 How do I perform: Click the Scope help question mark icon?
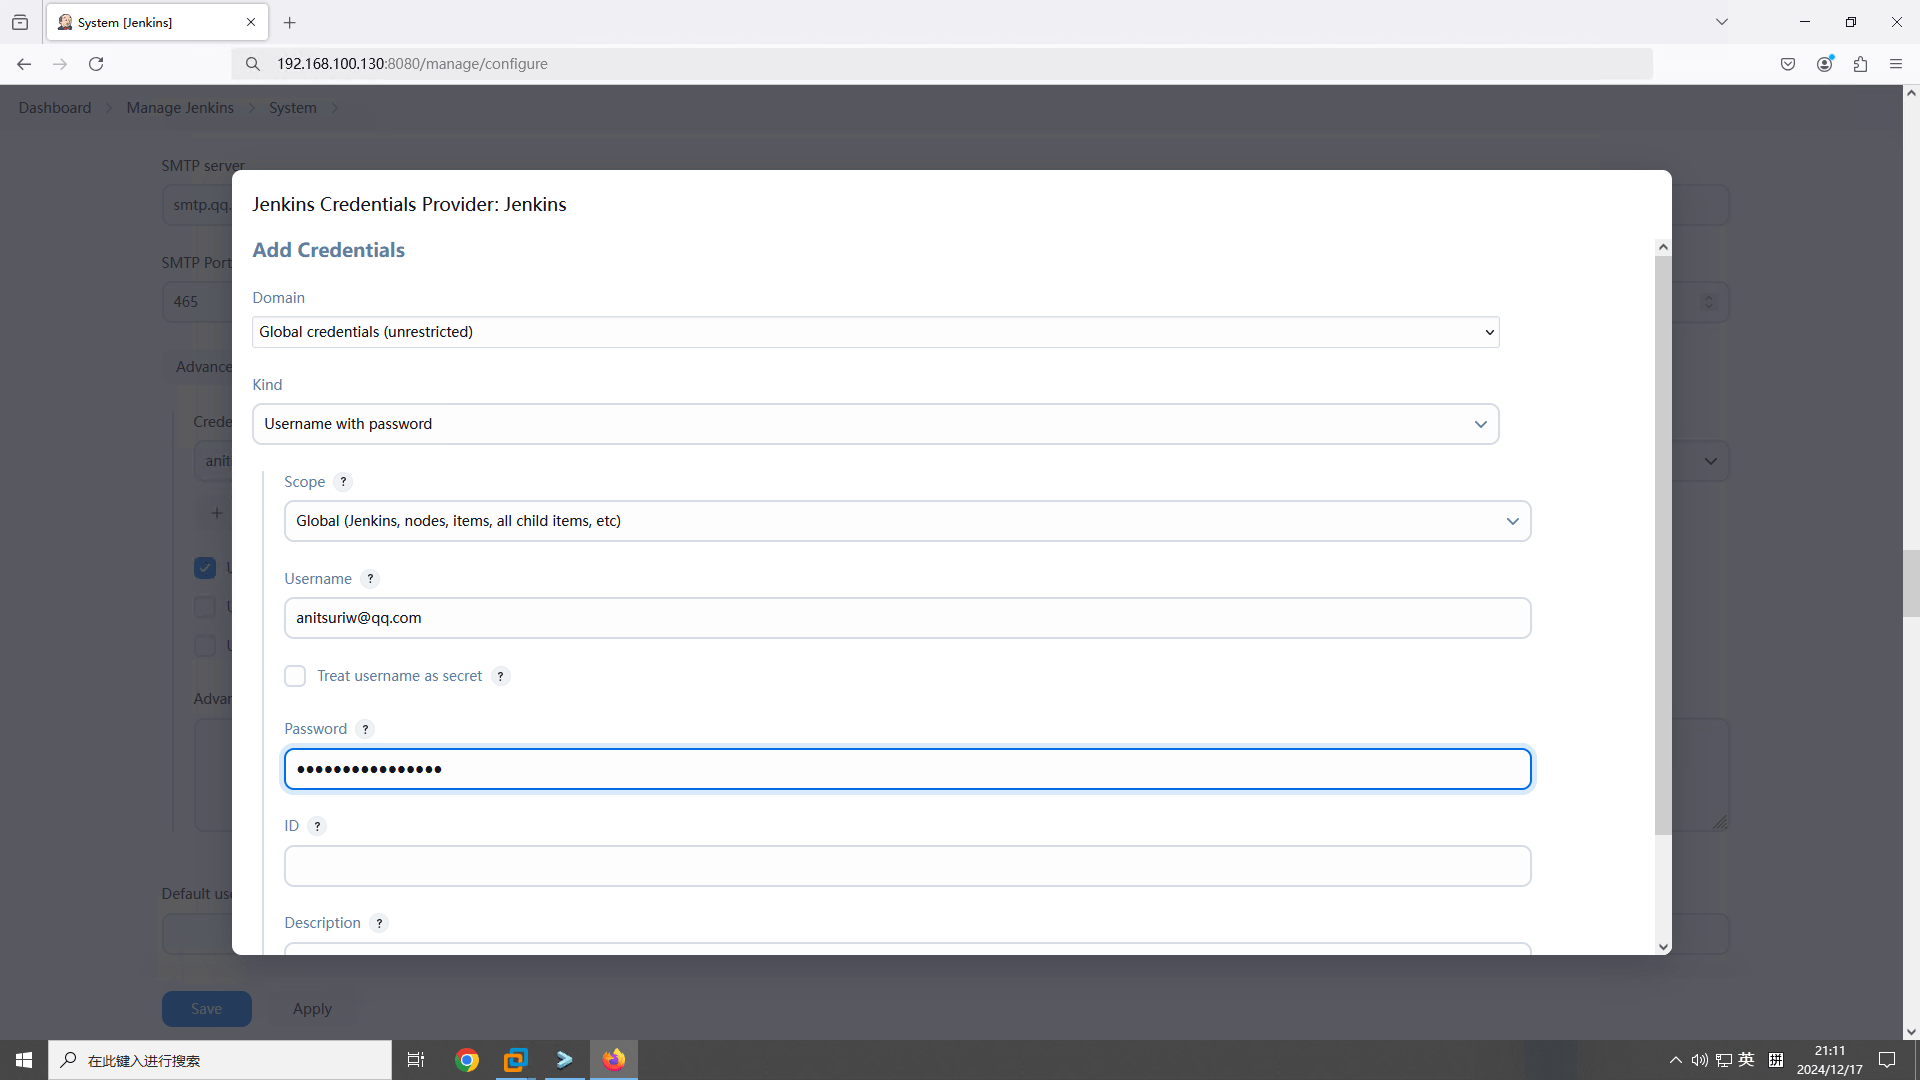(343, 482)
